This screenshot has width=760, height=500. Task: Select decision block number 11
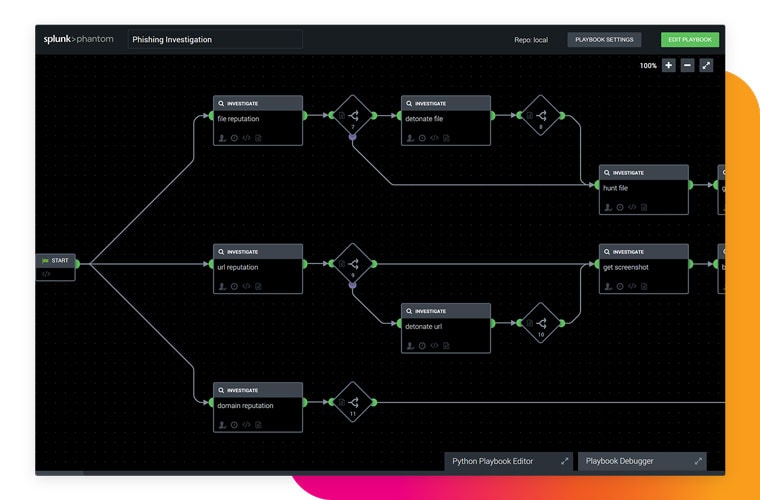(353, 402)
